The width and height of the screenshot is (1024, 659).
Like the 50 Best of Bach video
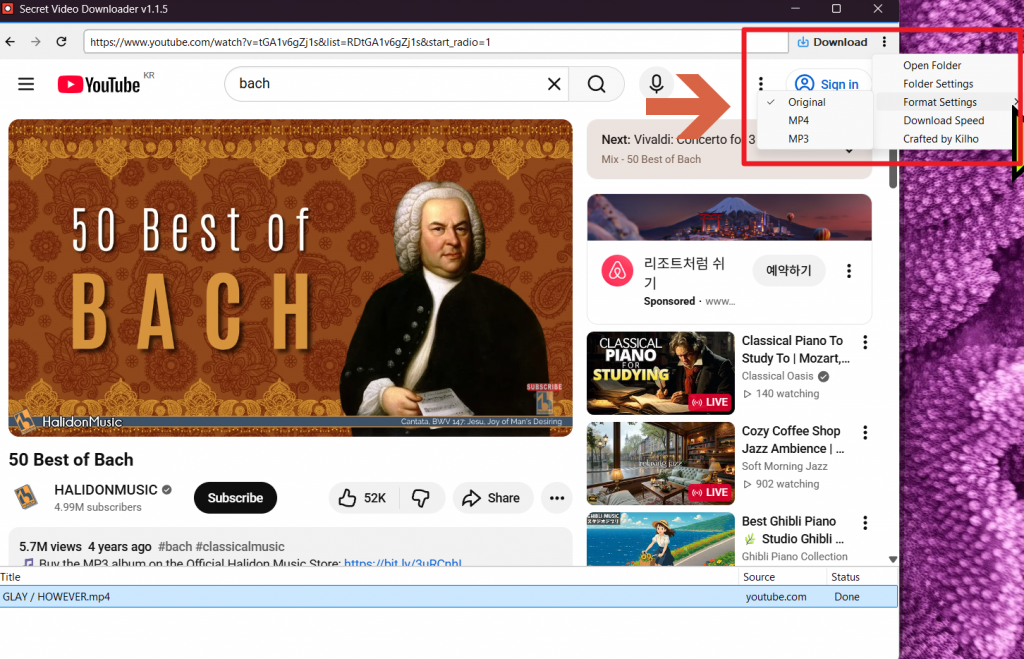point(363,498)
